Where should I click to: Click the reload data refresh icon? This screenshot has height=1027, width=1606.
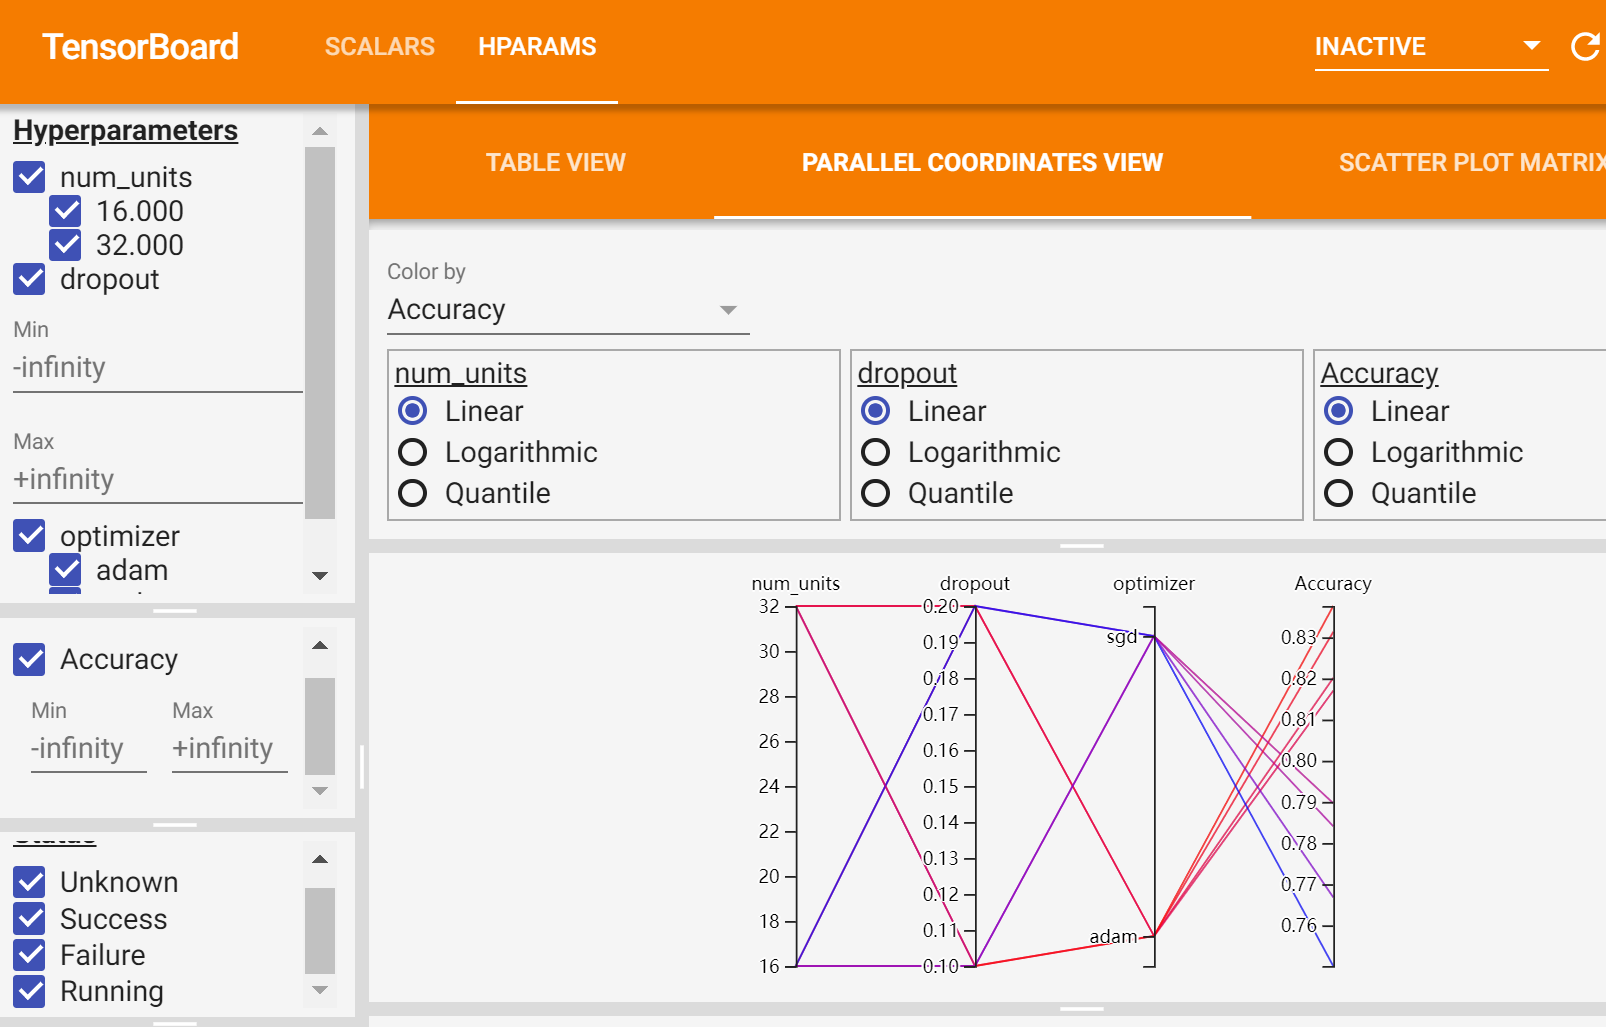1585,47
